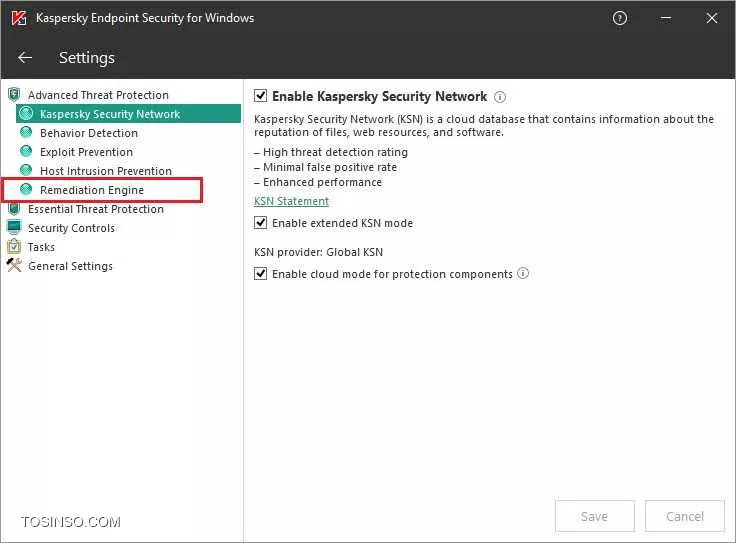Close the Kaspersky Endpoint Security window

pyautogui.click(x=712, y=18)
